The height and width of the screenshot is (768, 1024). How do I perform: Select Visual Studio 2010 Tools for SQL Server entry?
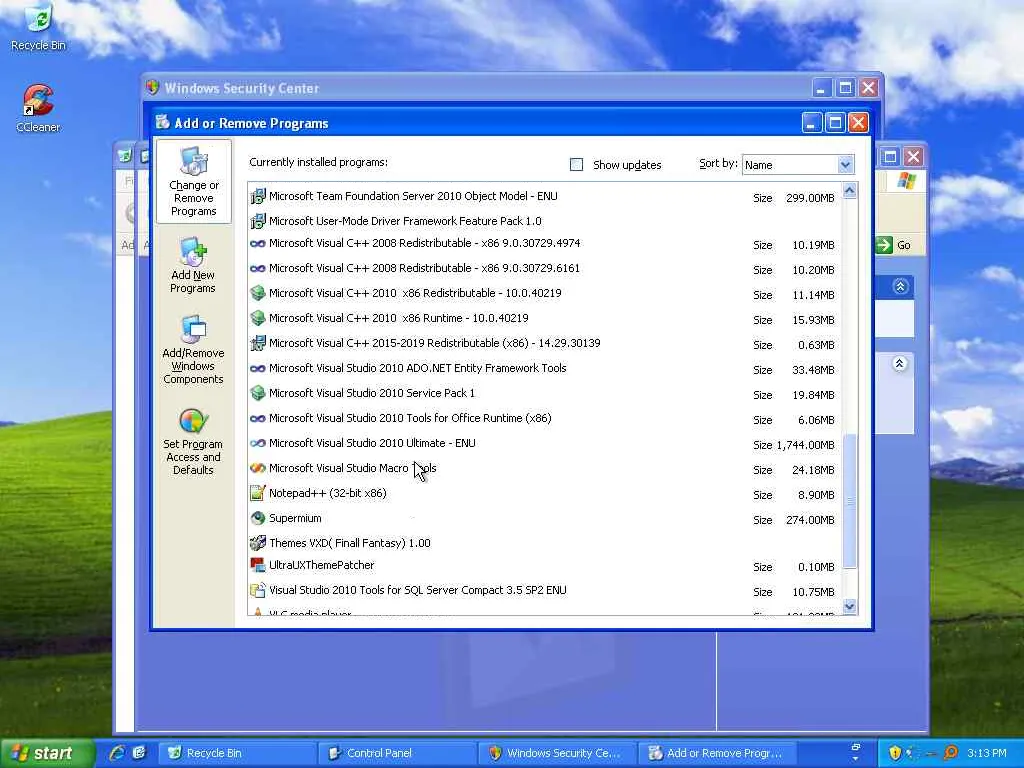pos(545,590)
